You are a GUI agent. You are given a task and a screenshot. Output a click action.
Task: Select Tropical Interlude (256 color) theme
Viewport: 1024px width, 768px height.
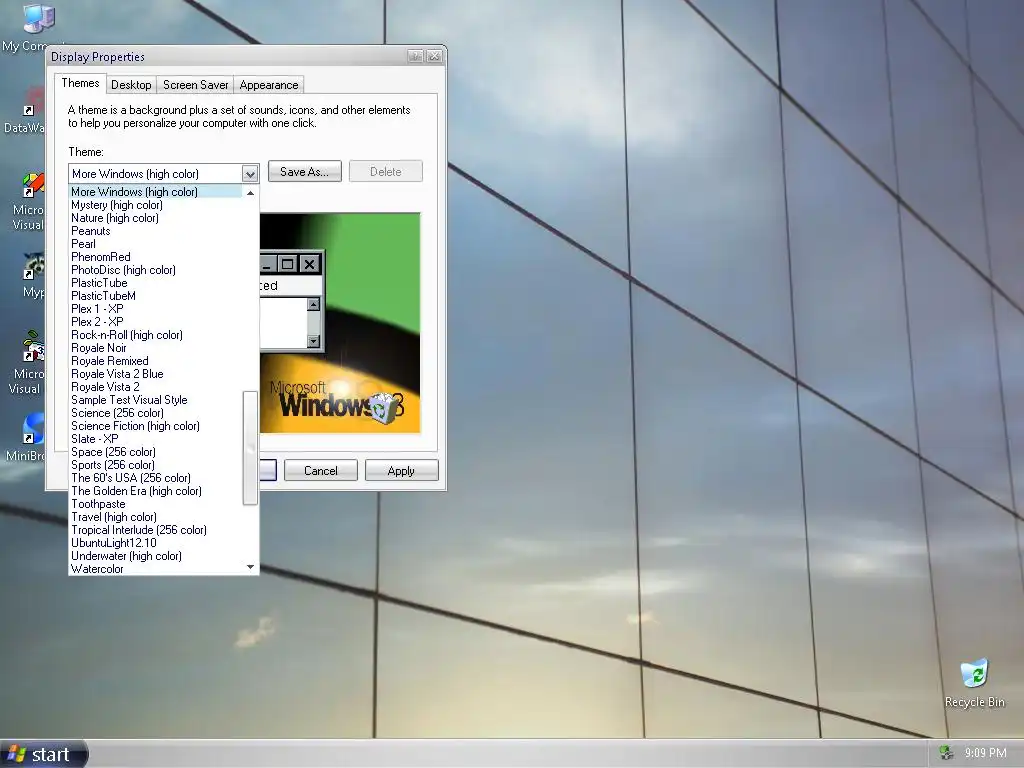click(155, 530)
